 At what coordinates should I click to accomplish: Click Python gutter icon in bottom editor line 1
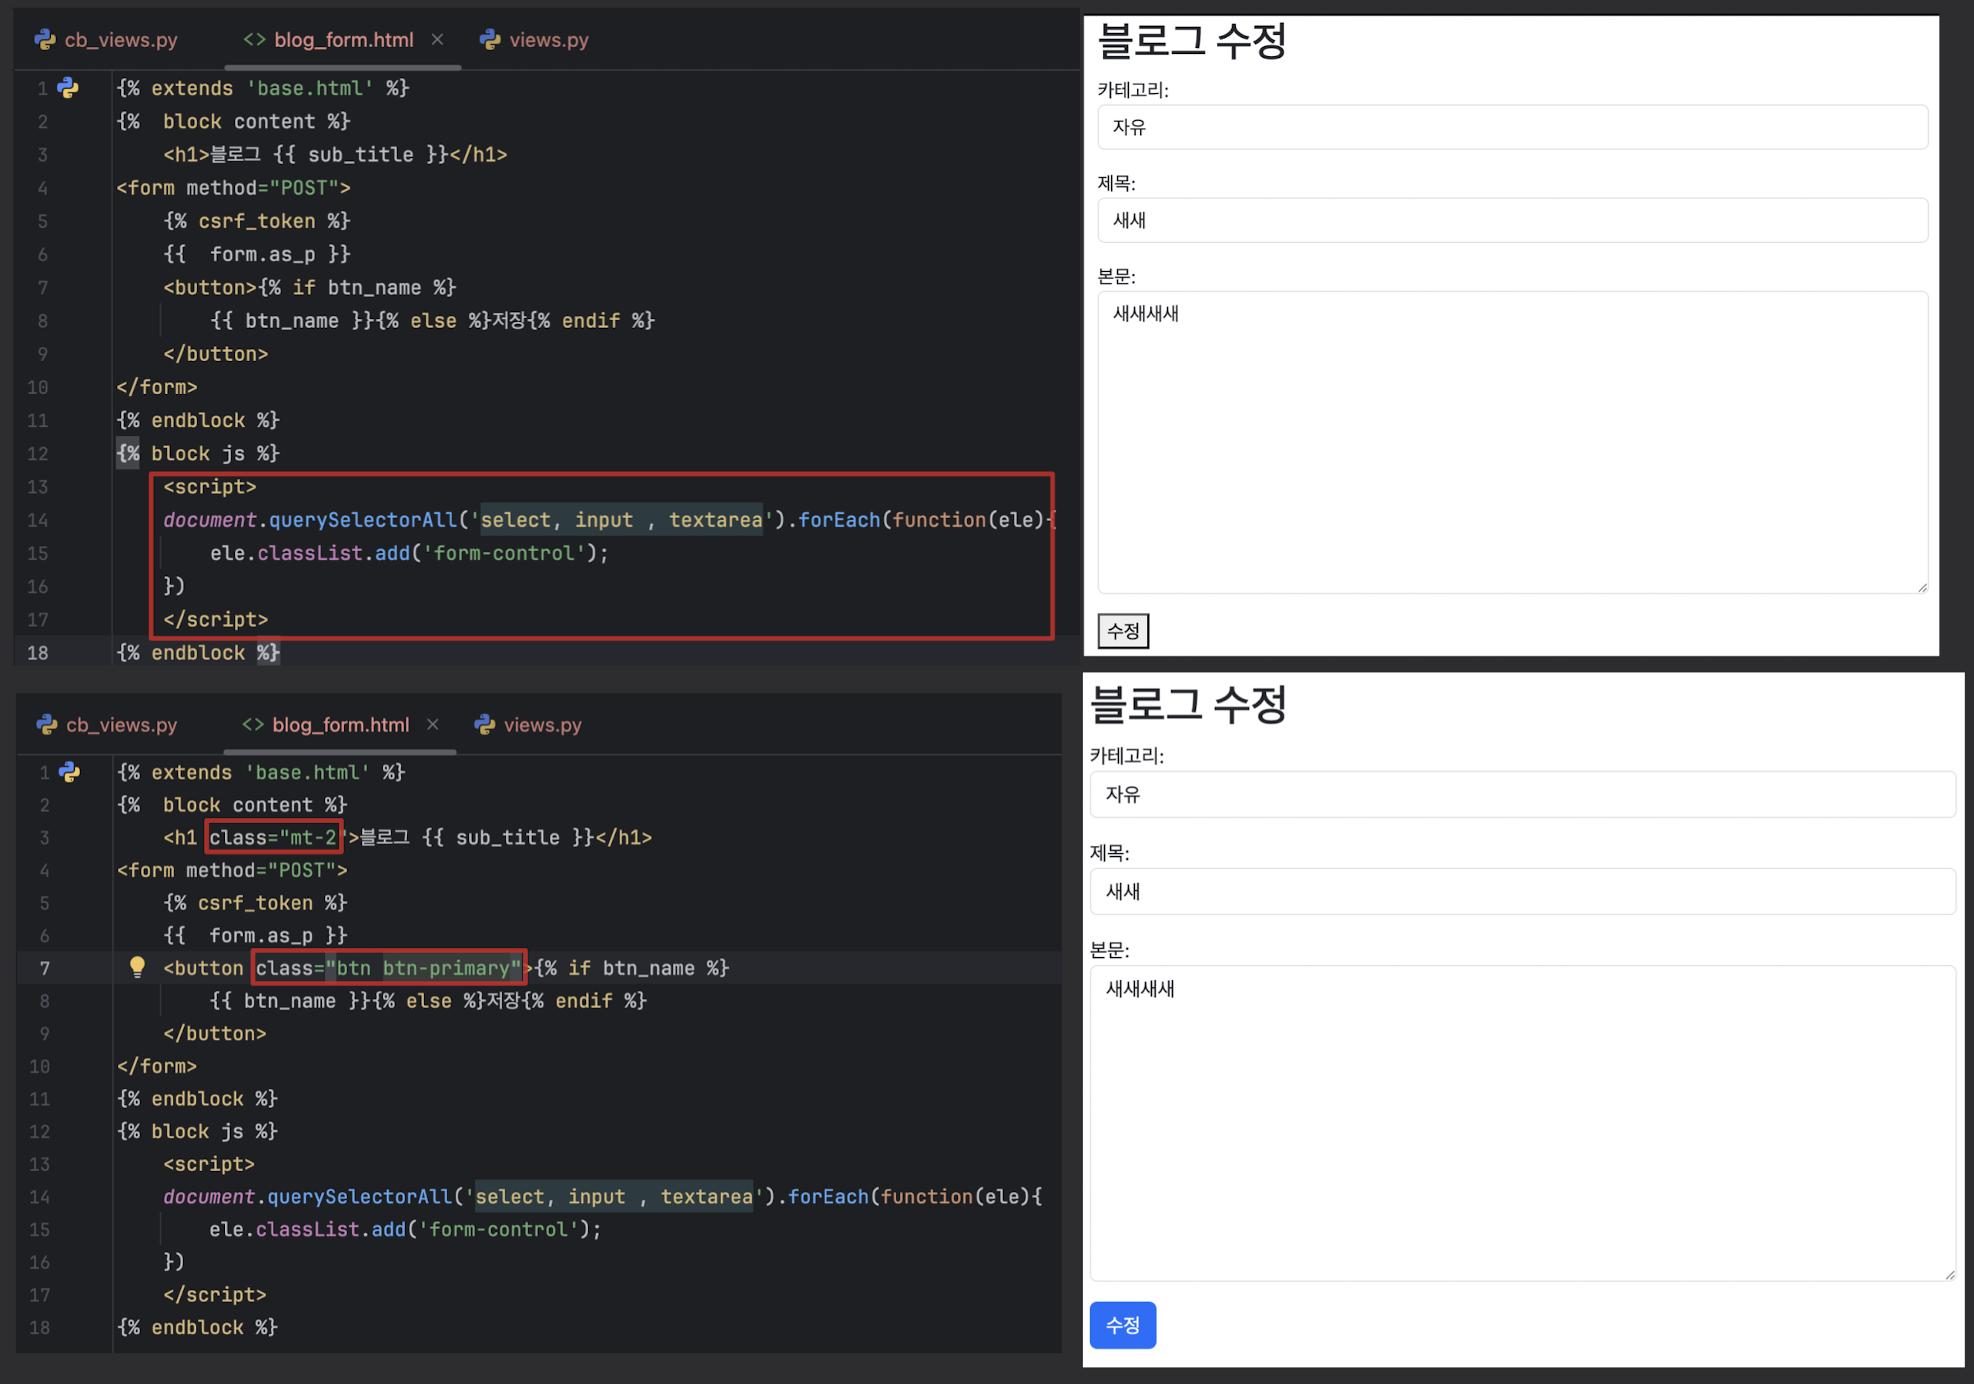69,771
